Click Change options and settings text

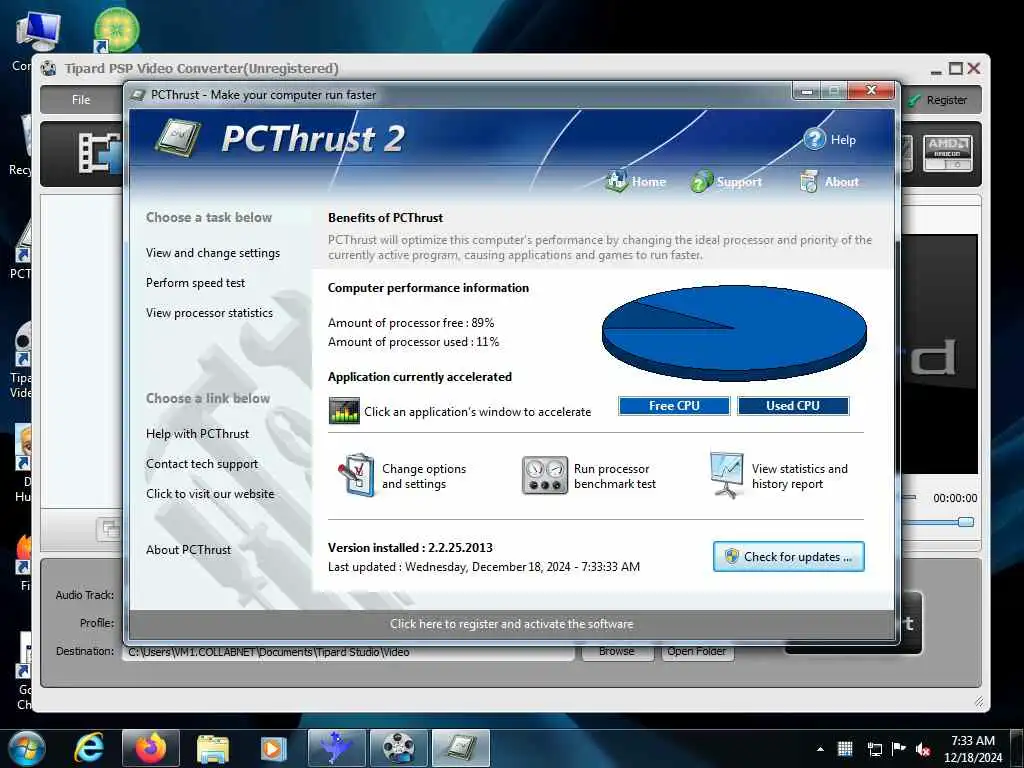[x=424, y=476]
